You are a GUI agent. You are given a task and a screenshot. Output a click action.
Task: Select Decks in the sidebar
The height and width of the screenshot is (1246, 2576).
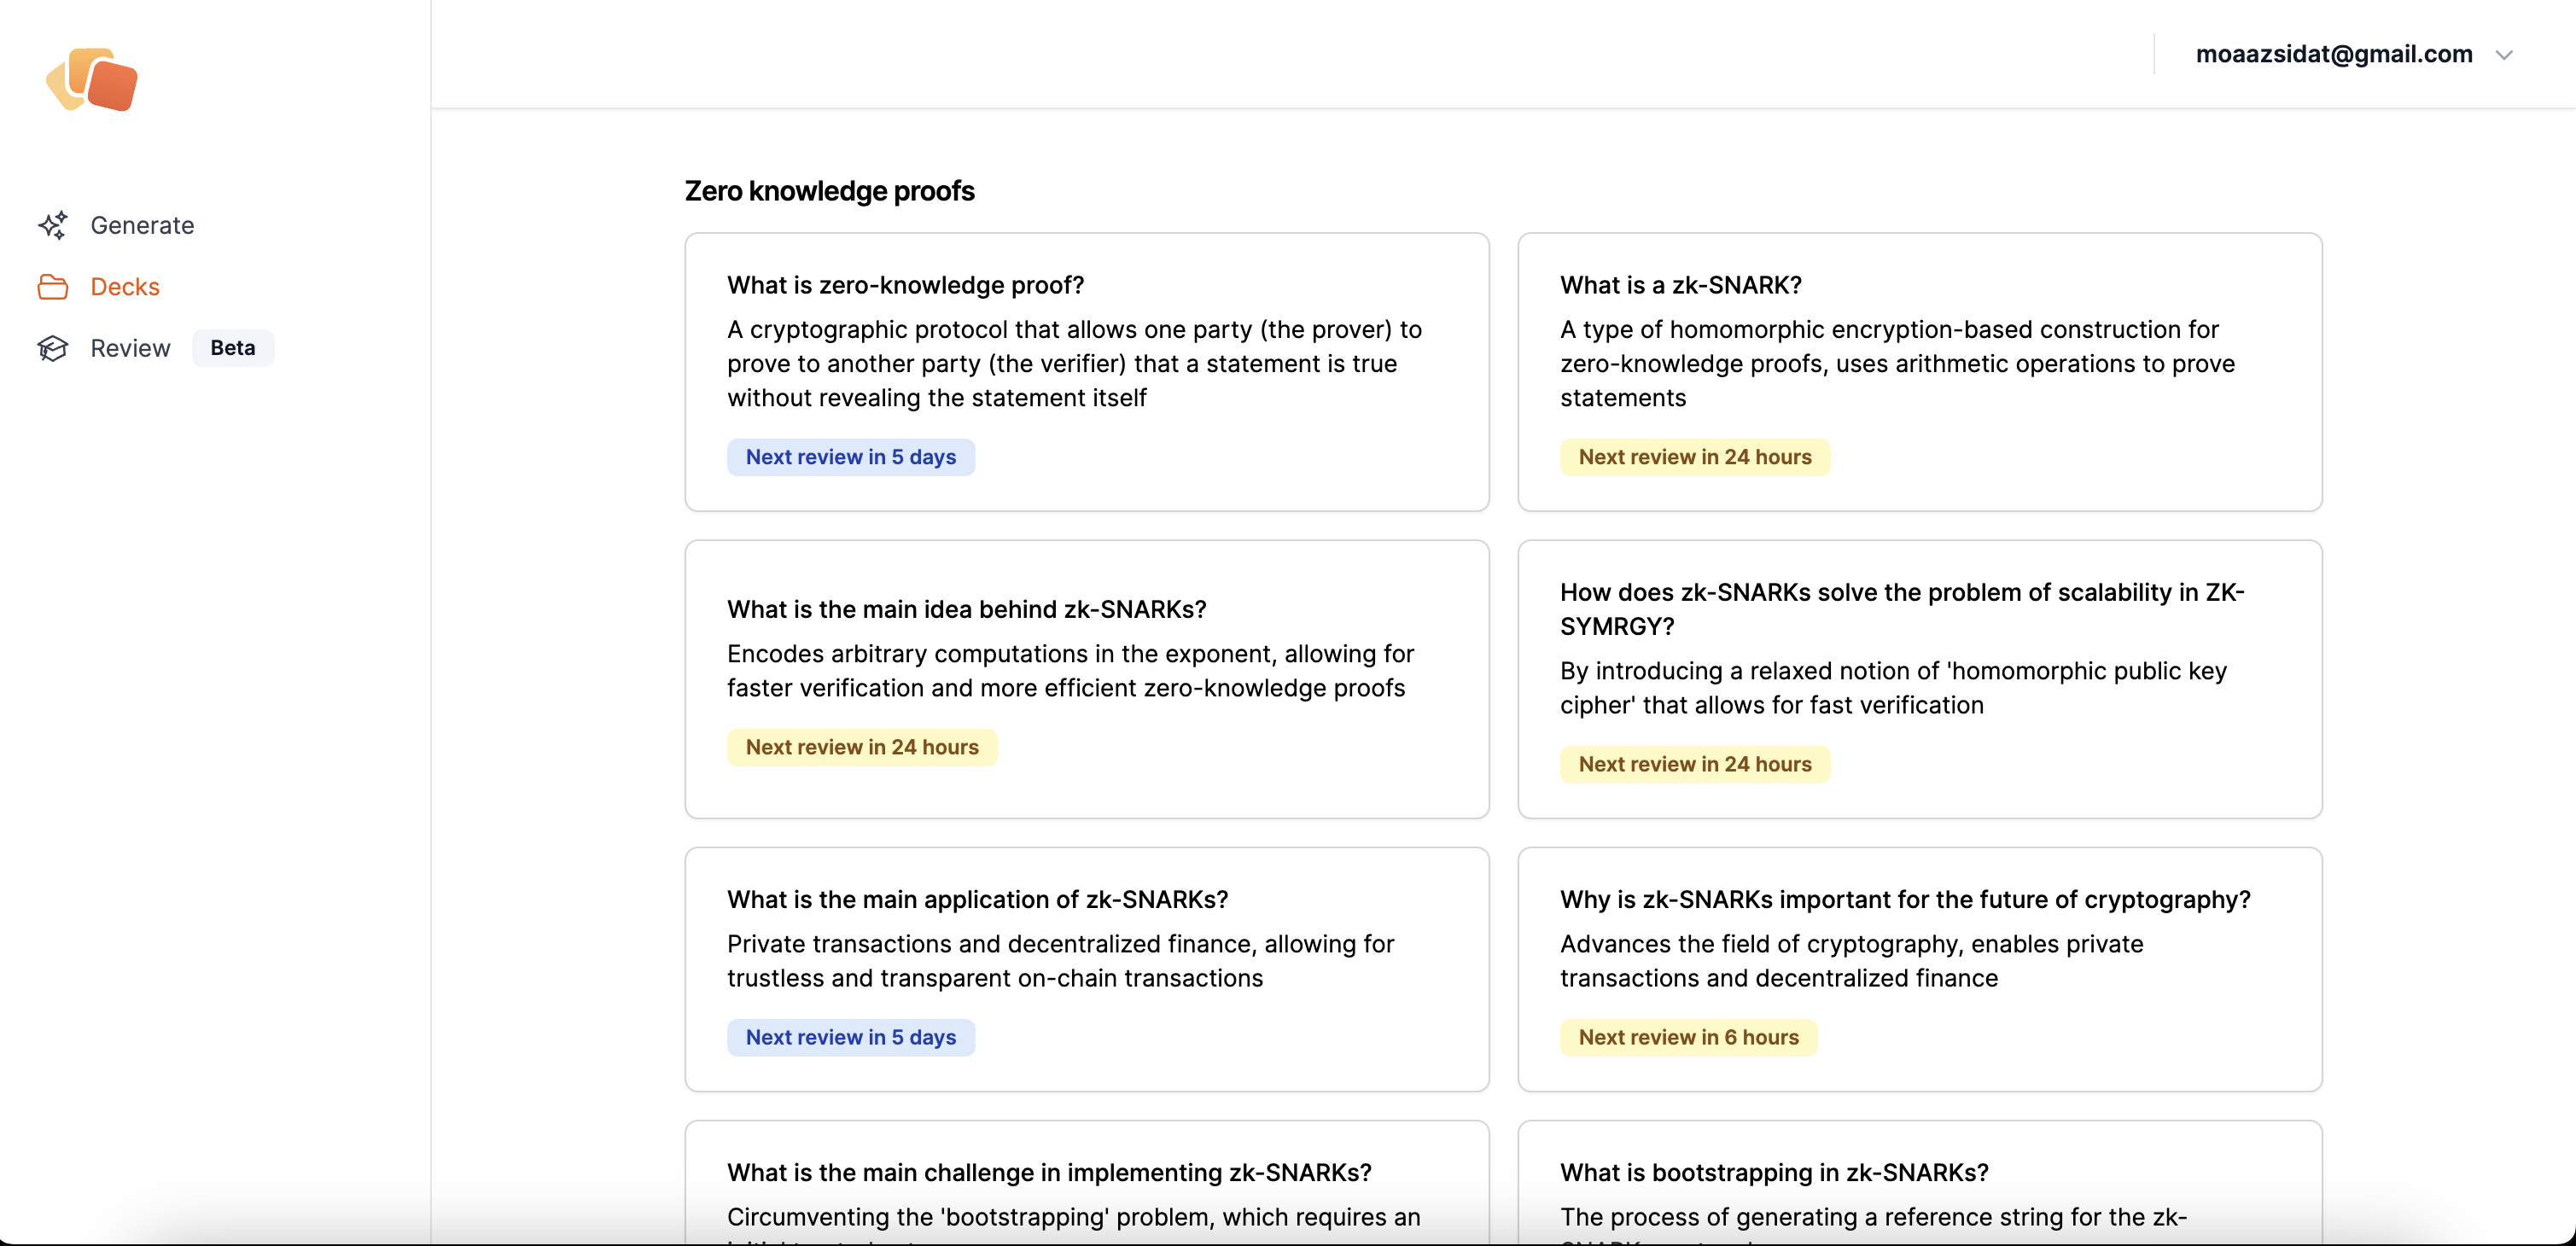point(125,287)
